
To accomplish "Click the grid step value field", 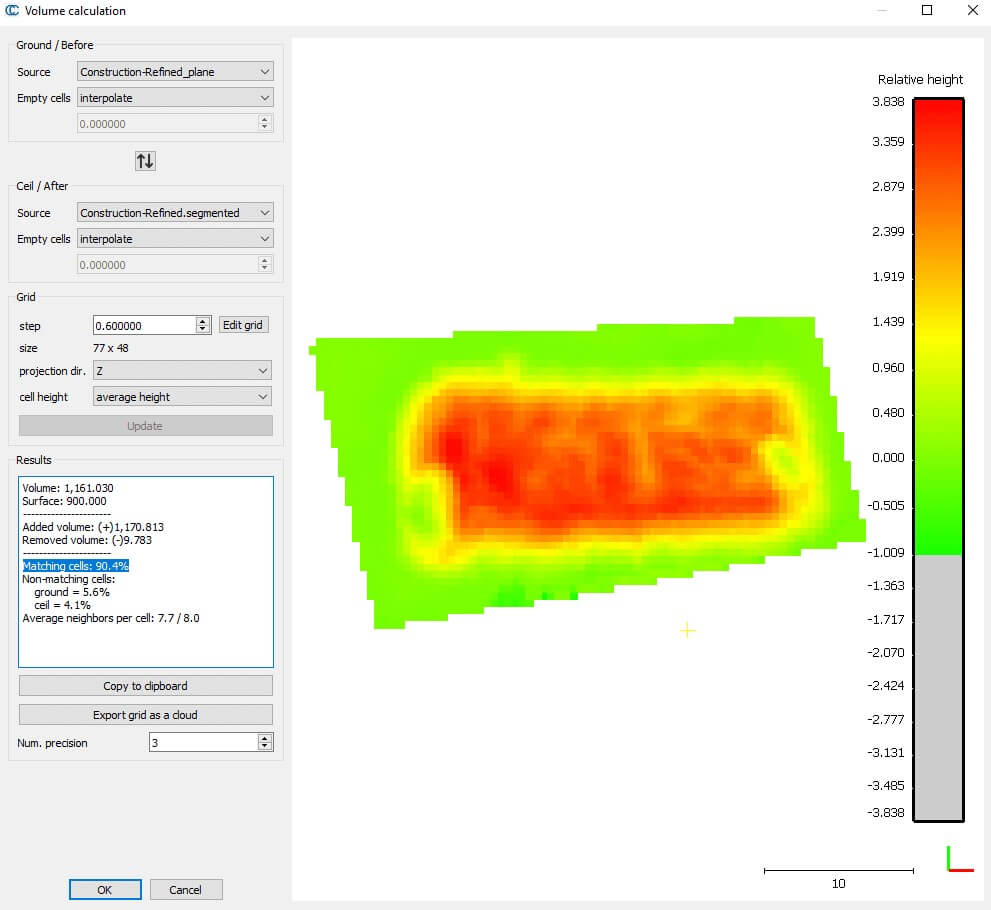I will (143, 325).
